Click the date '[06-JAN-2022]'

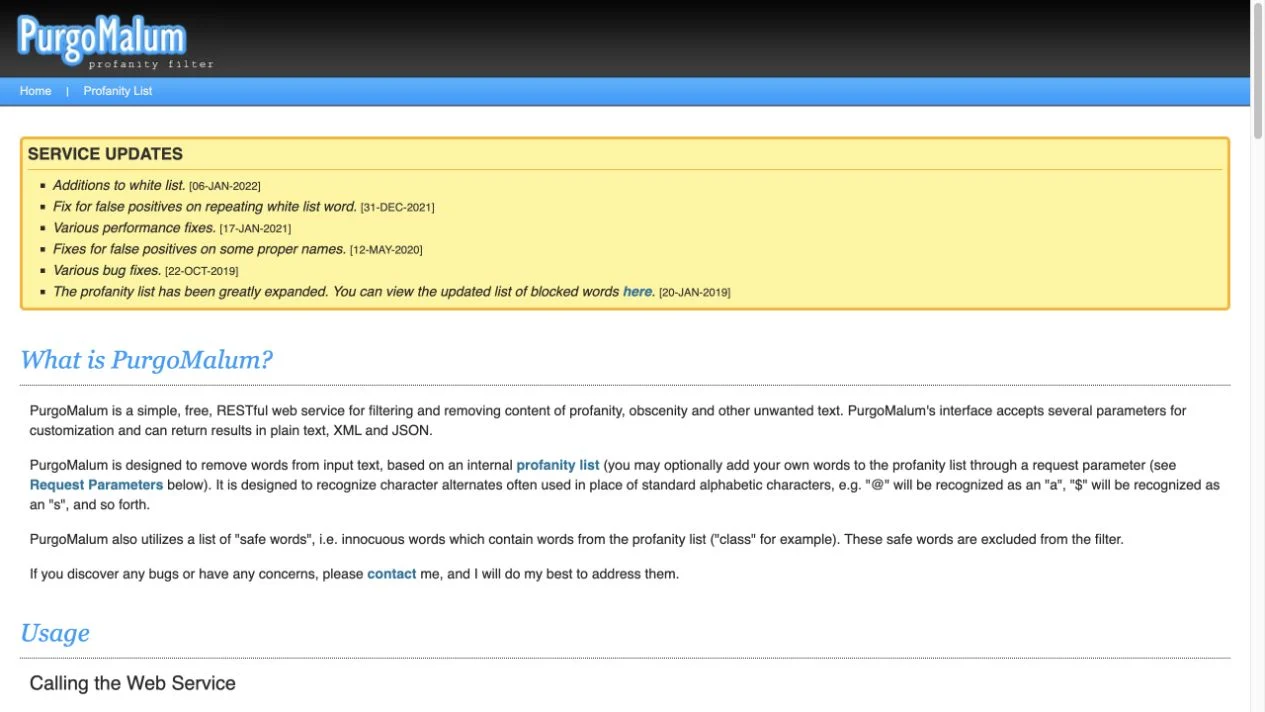click(x=225, y=186)
